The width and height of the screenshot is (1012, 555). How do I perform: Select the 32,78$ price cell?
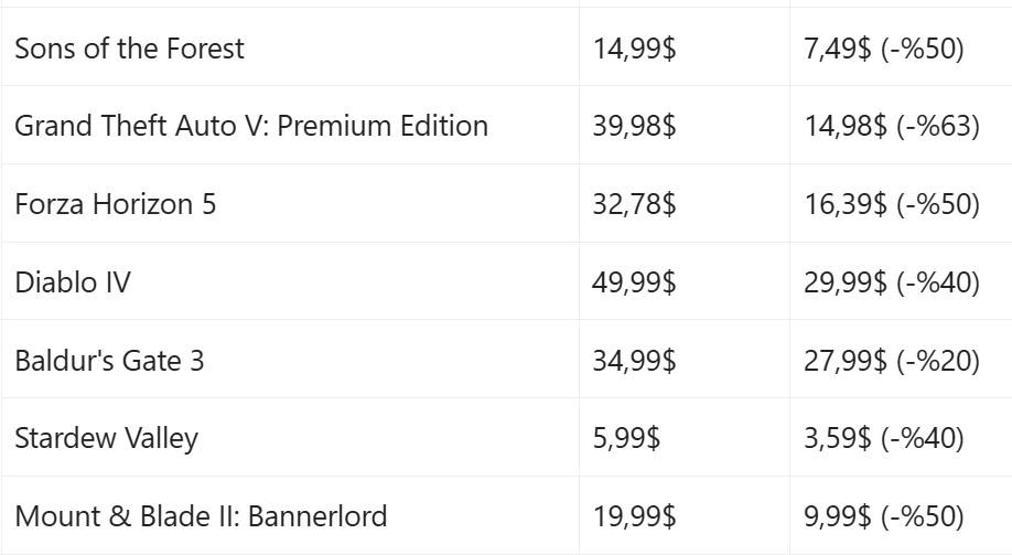(634, 204)
